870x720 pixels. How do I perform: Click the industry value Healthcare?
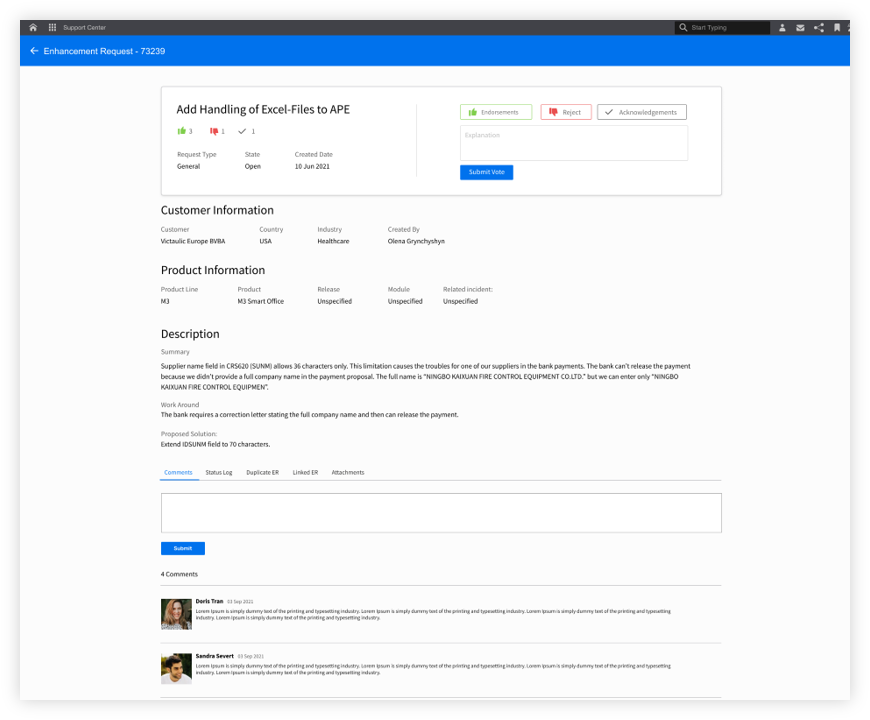point(333,241)
